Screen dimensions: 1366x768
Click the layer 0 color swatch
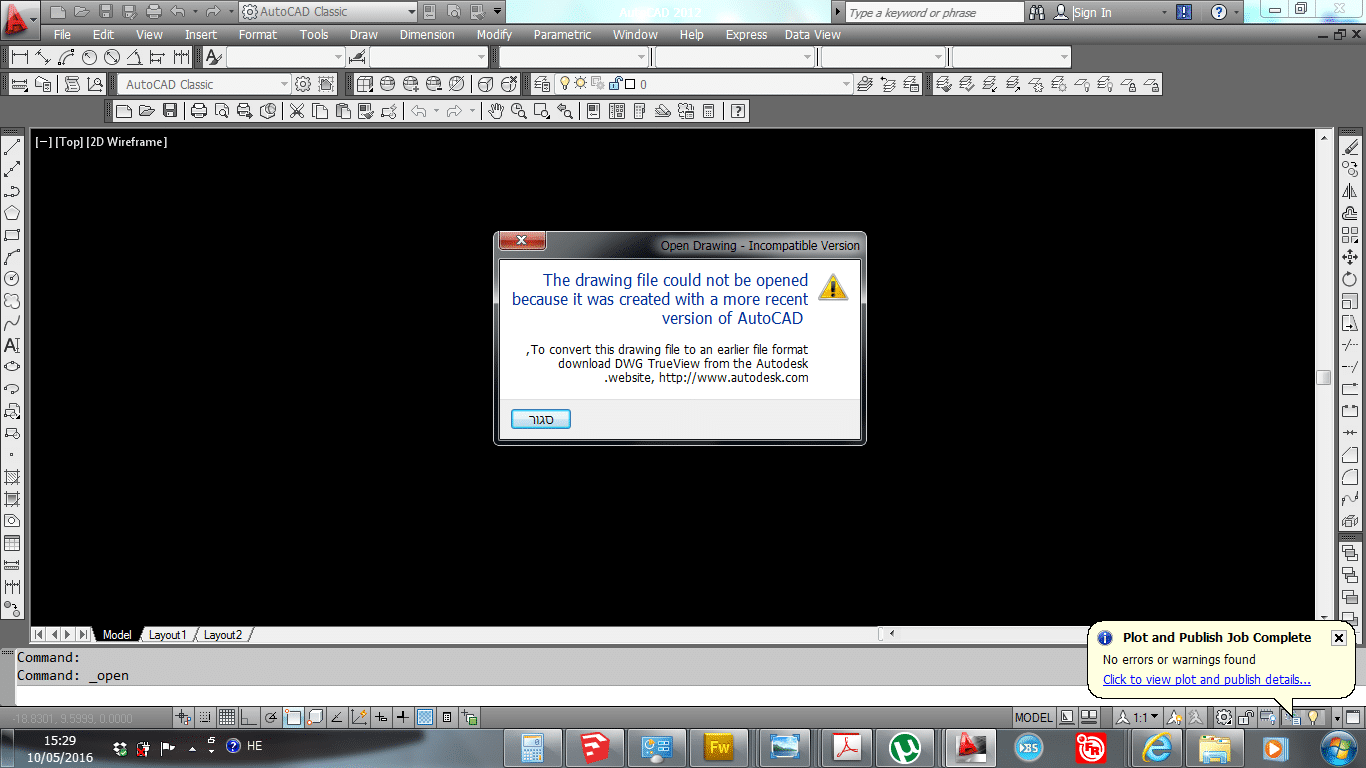630,85
